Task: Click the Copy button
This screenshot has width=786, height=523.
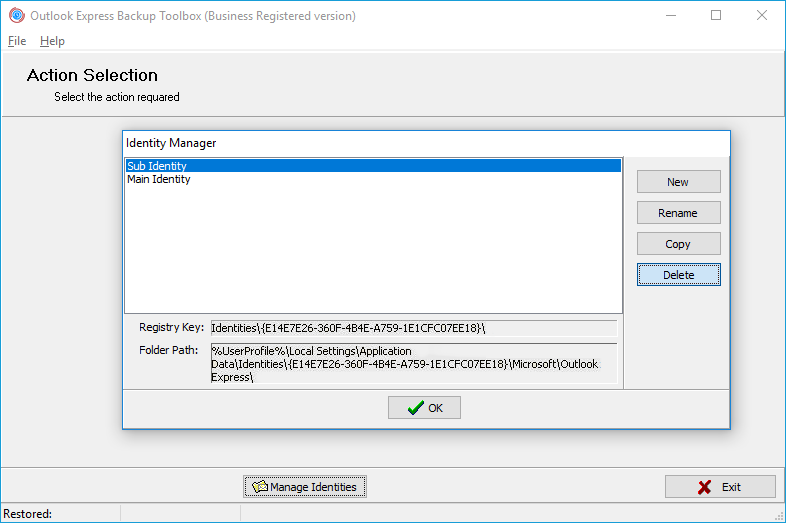Action: [x=678, y=244]
